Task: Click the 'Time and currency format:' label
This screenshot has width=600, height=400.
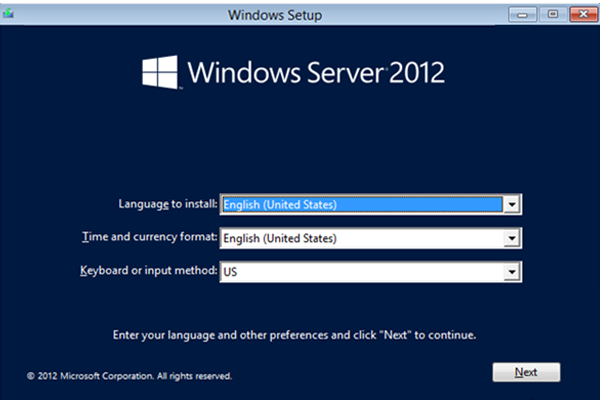Action: coord(150,237)
